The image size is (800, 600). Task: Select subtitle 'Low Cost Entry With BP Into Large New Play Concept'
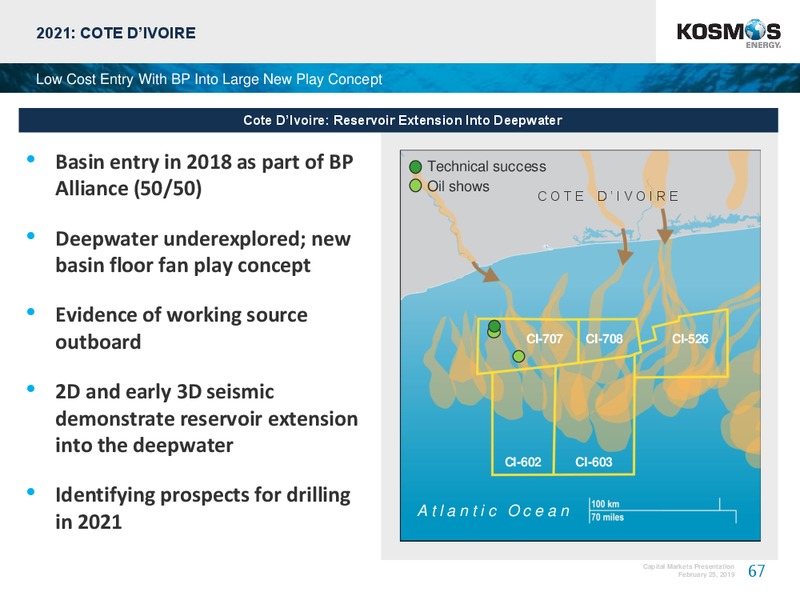(209, 79)
